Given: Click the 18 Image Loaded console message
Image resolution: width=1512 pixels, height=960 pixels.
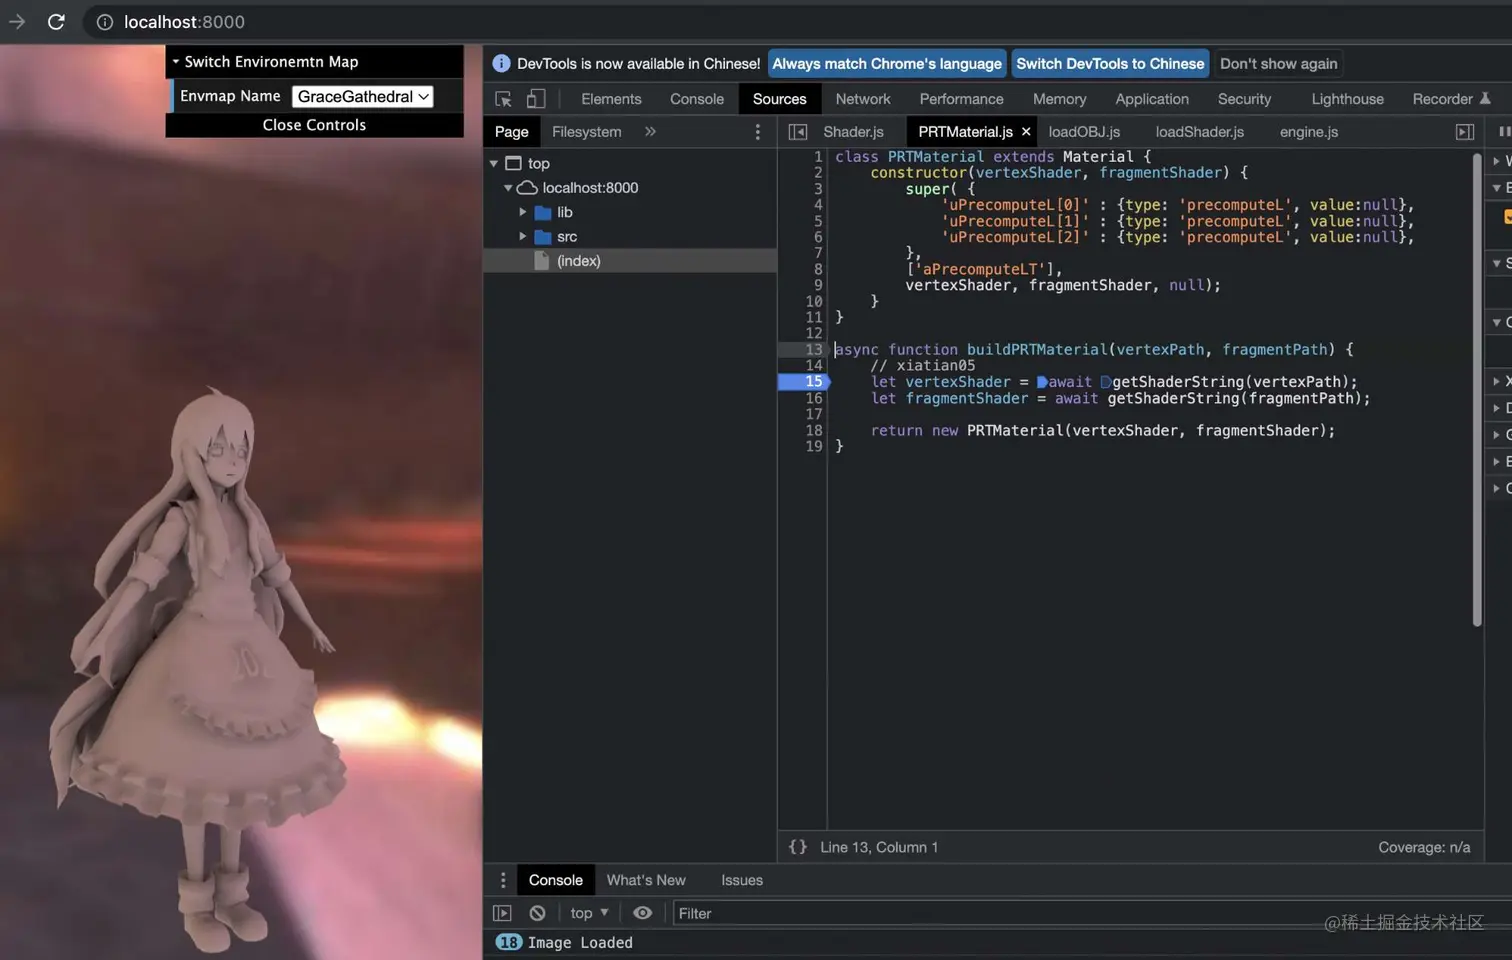Looking at the screenshot, I should coord(564,942).
